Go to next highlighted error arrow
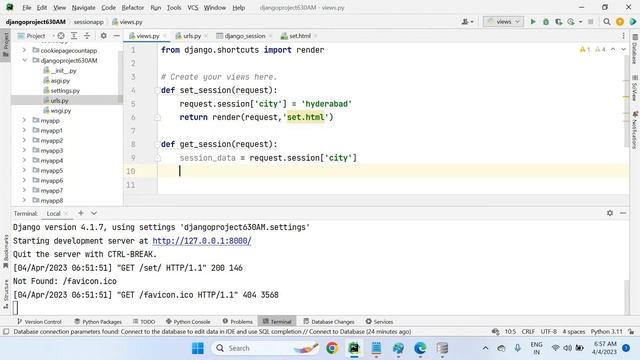640x360 pixels. point(623,49)
